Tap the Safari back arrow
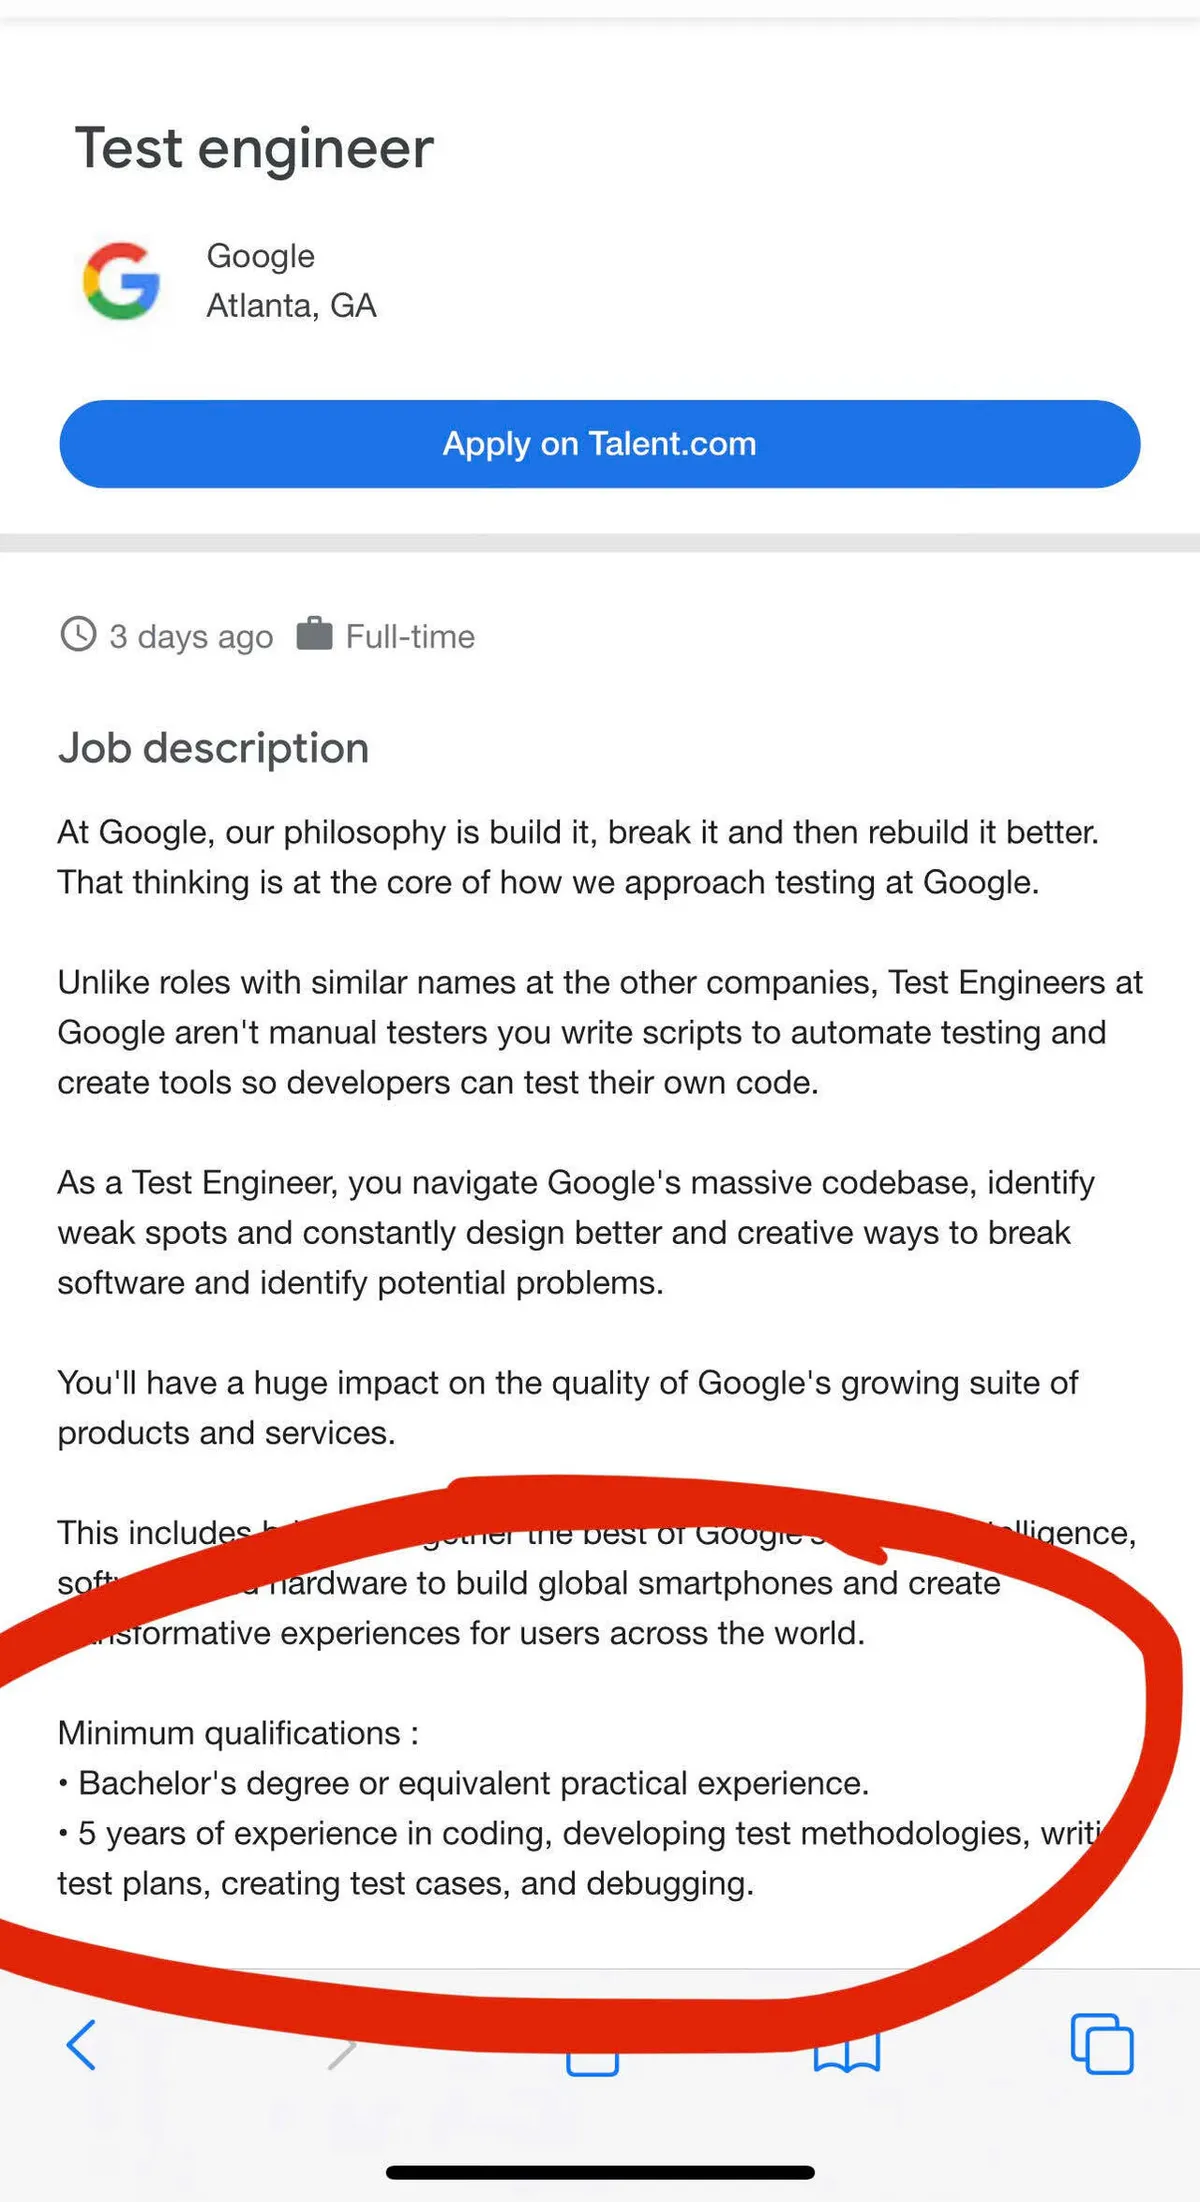This screenshot has height=2202, width=1200. coord(82,2044)
